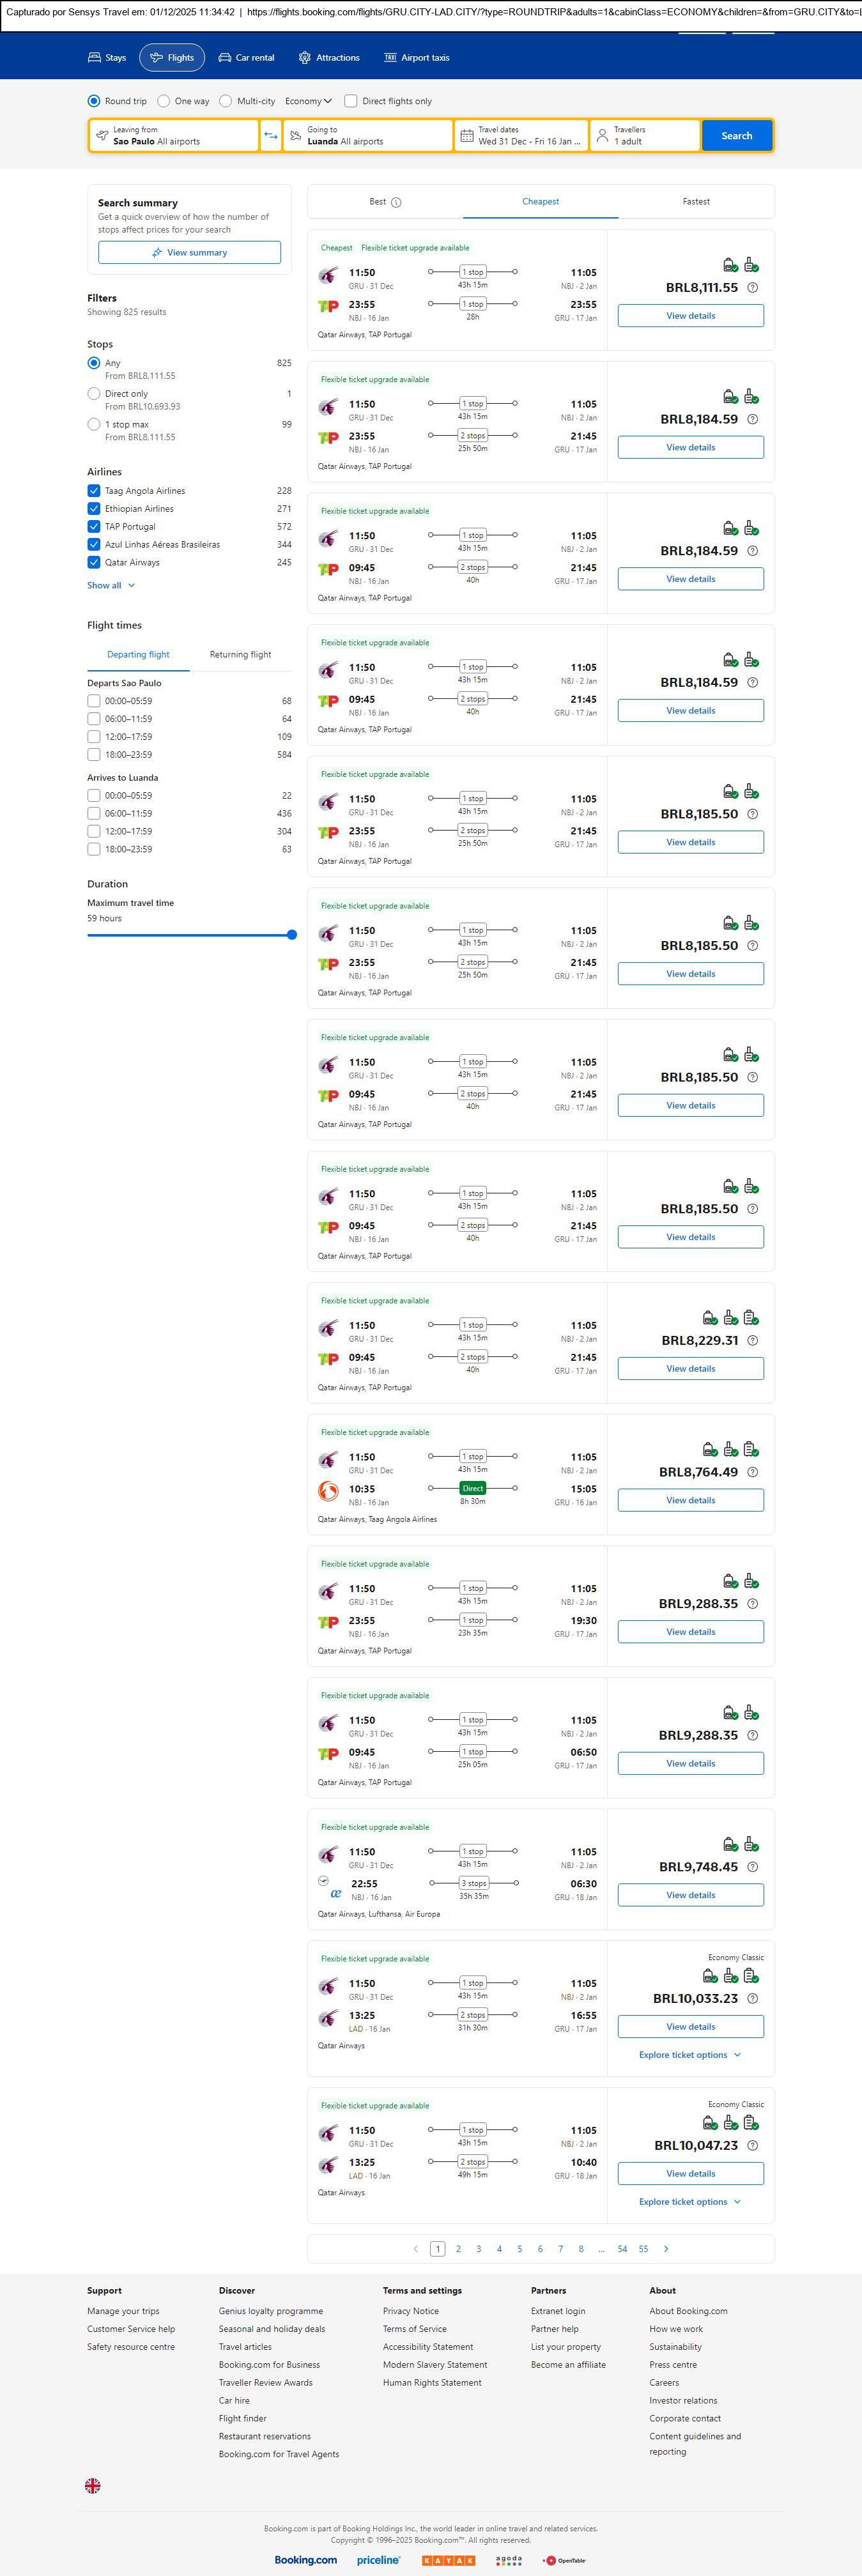Click the Maximum travel time slider handle
Viewport: 862px width, 2576px height.
pos(292,935)
